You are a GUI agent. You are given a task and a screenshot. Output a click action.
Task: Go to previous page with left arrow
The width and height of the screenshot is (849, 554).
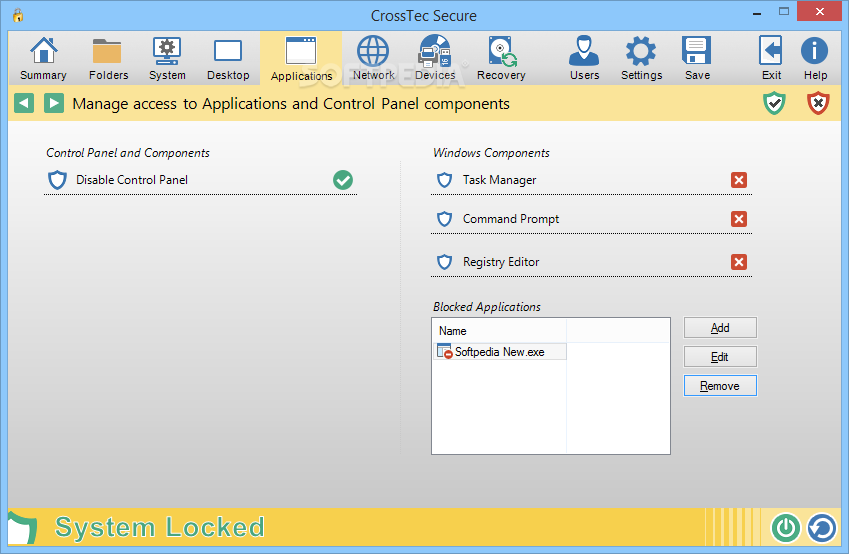[x=24, y=103]
